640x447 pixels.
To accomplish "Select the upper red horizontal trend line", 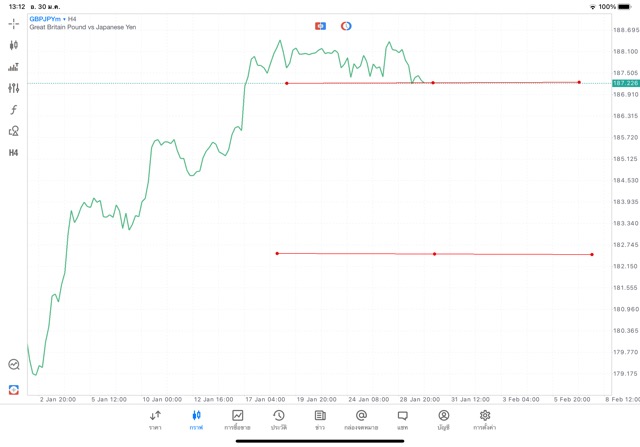I will 505,82.
